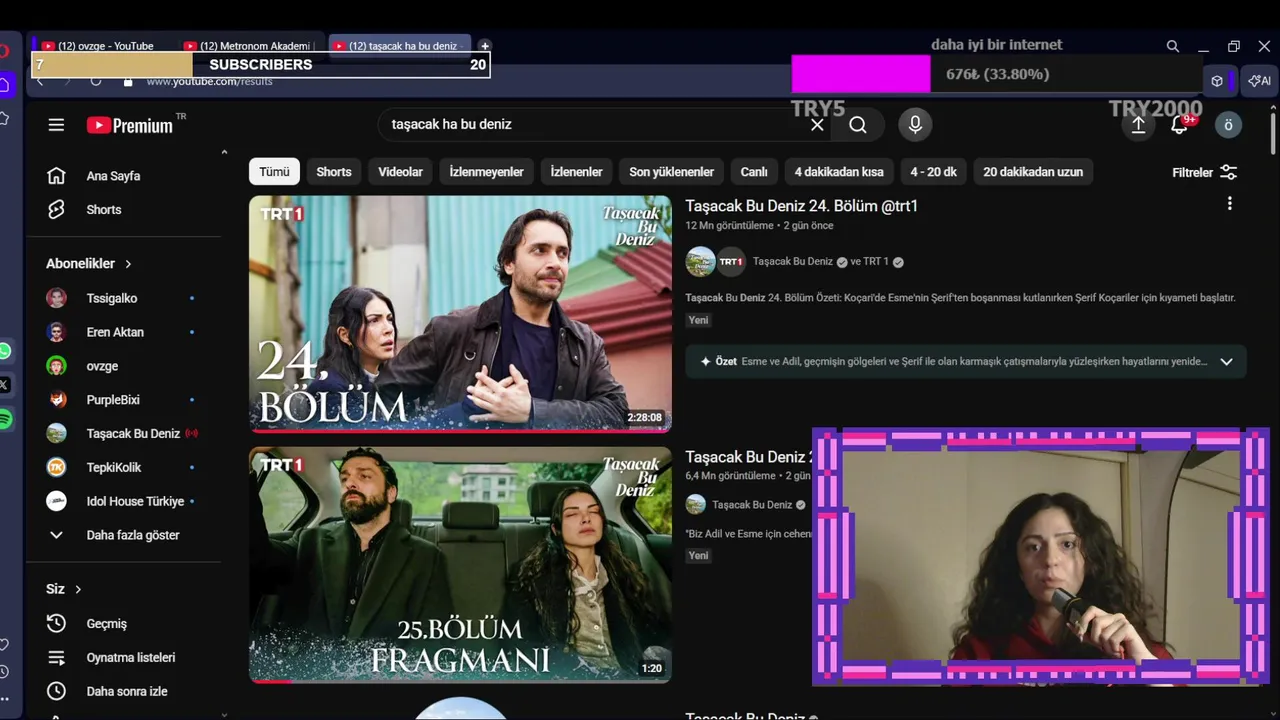This screenshot has height=720, width=1280.
Task: Select the İzlenenler filter chip
Action: click(576, 172)
